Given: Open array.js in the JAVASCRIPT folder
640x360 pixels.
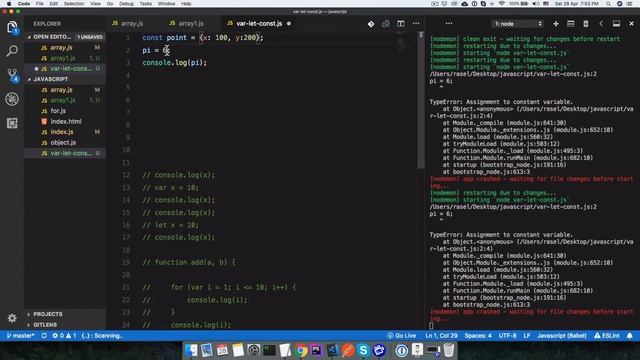Looking at the screenshot, I should (x=65, y=89).
